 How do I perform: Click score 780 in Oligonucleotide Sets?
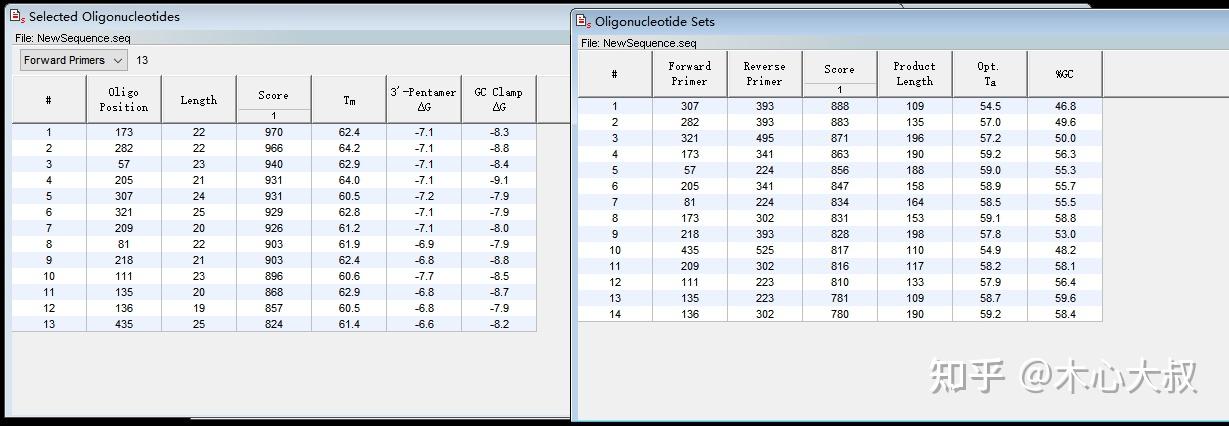(840, 314)
